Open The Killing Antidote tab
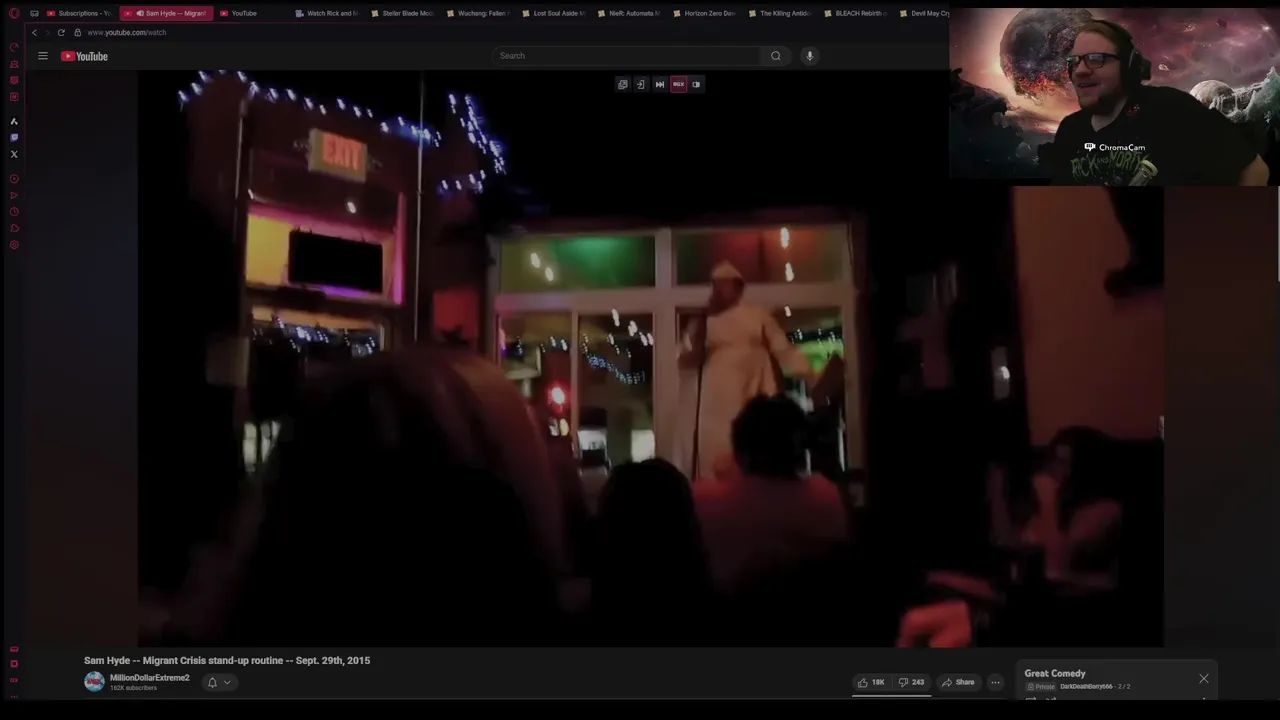1280x720 pixels. (x=780, y=13)
